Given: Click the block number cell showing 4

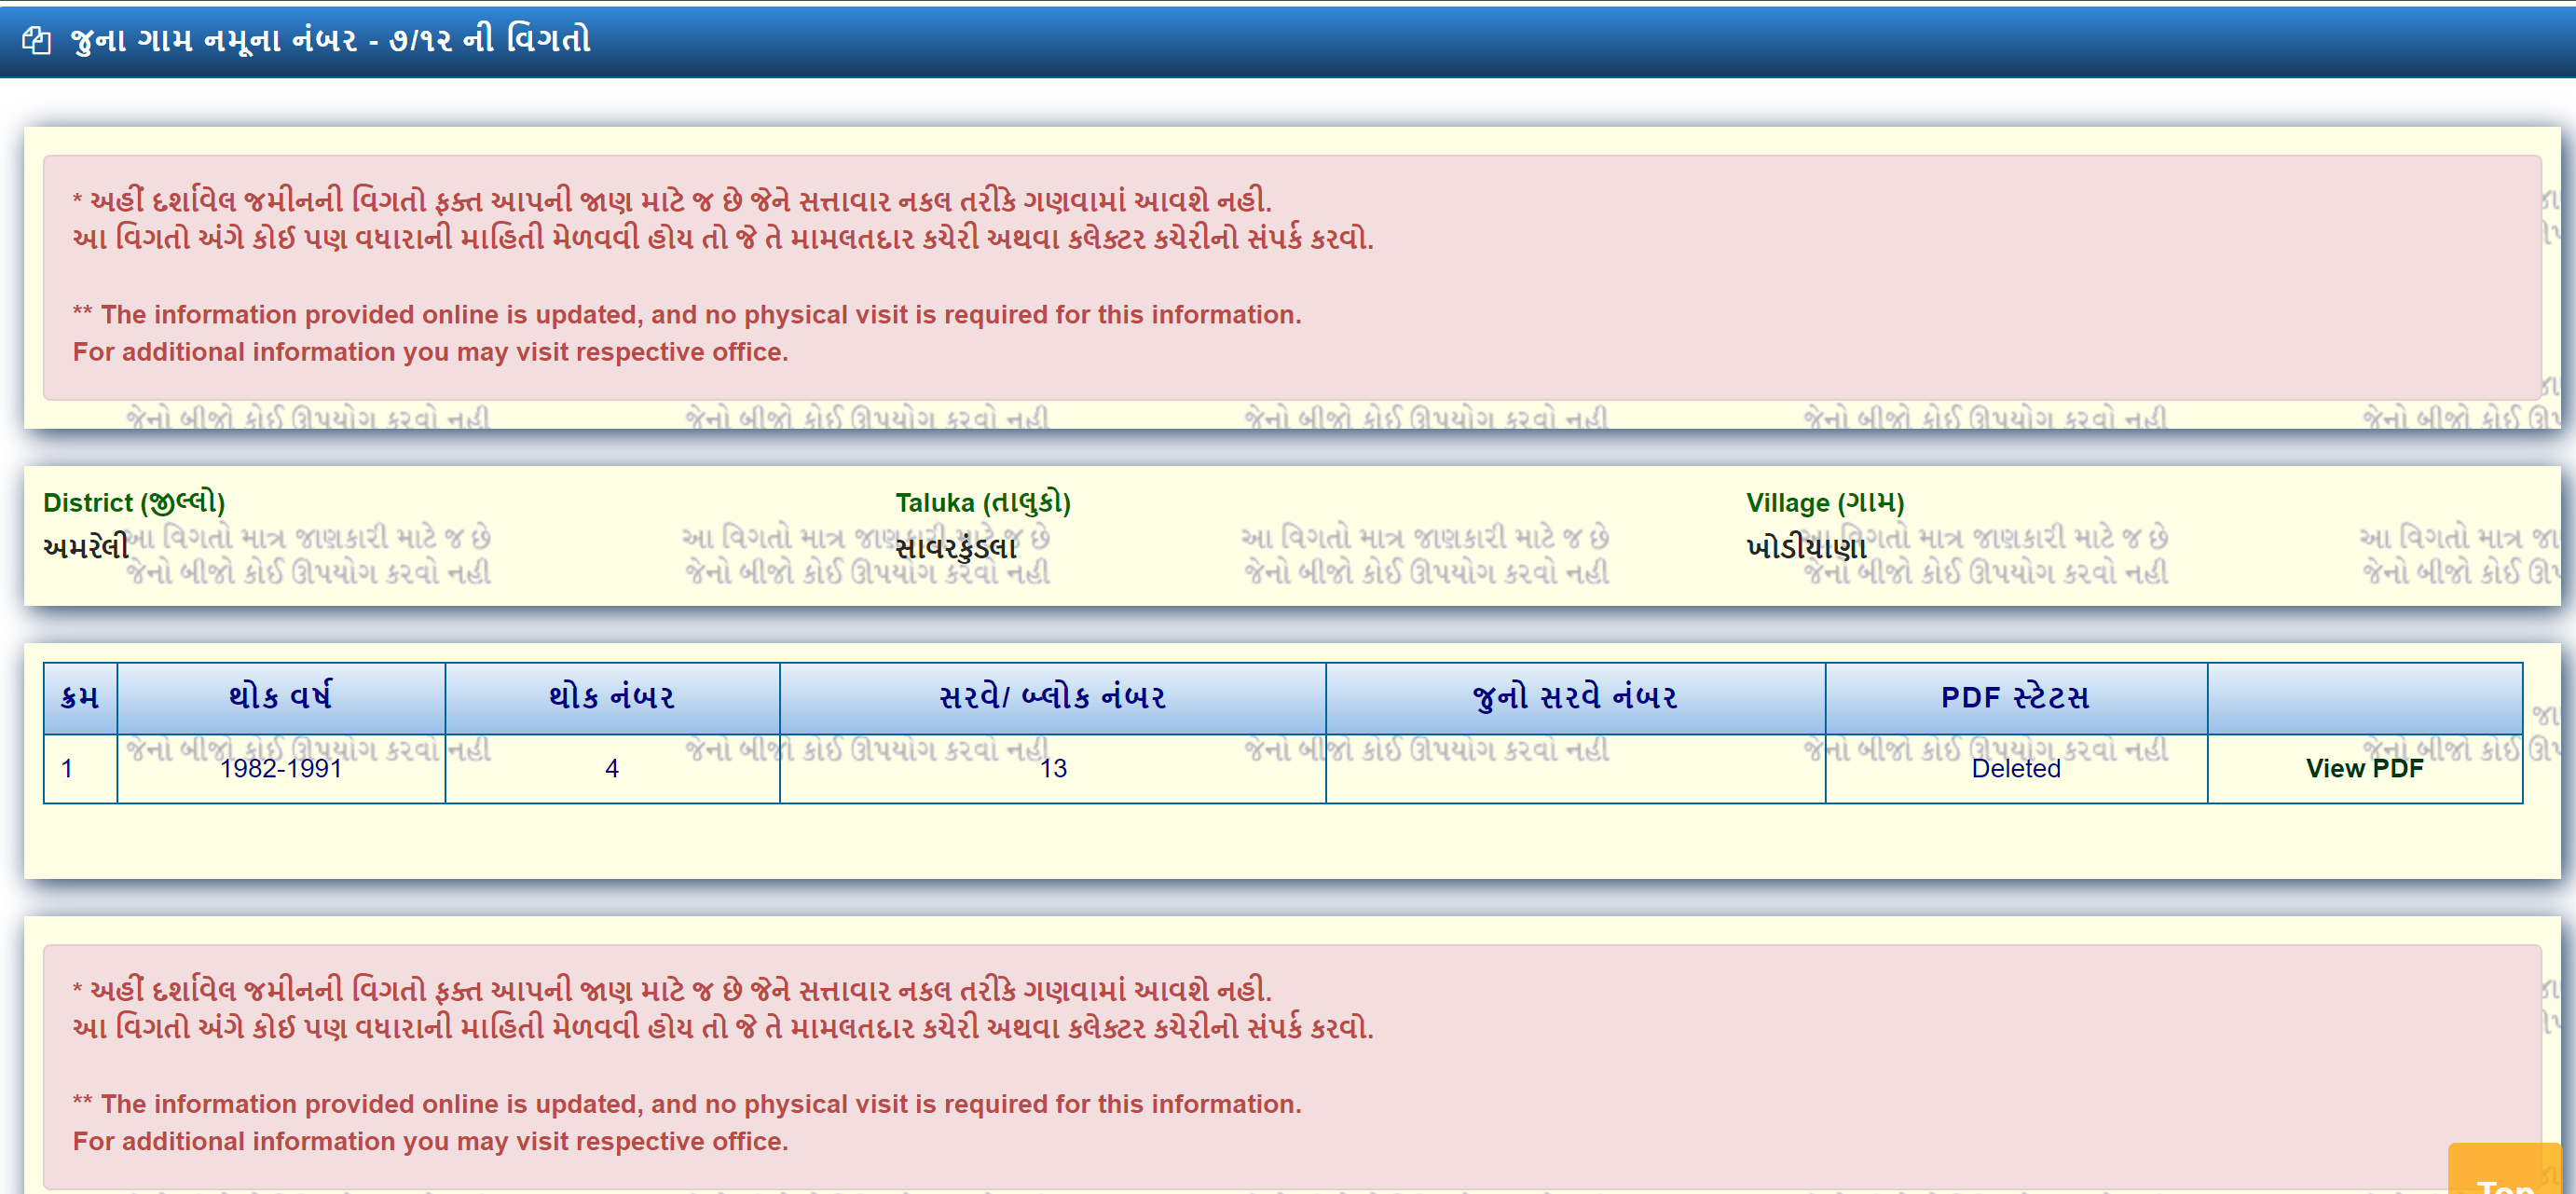Looking at the screenshot, I should coord(611,768).
